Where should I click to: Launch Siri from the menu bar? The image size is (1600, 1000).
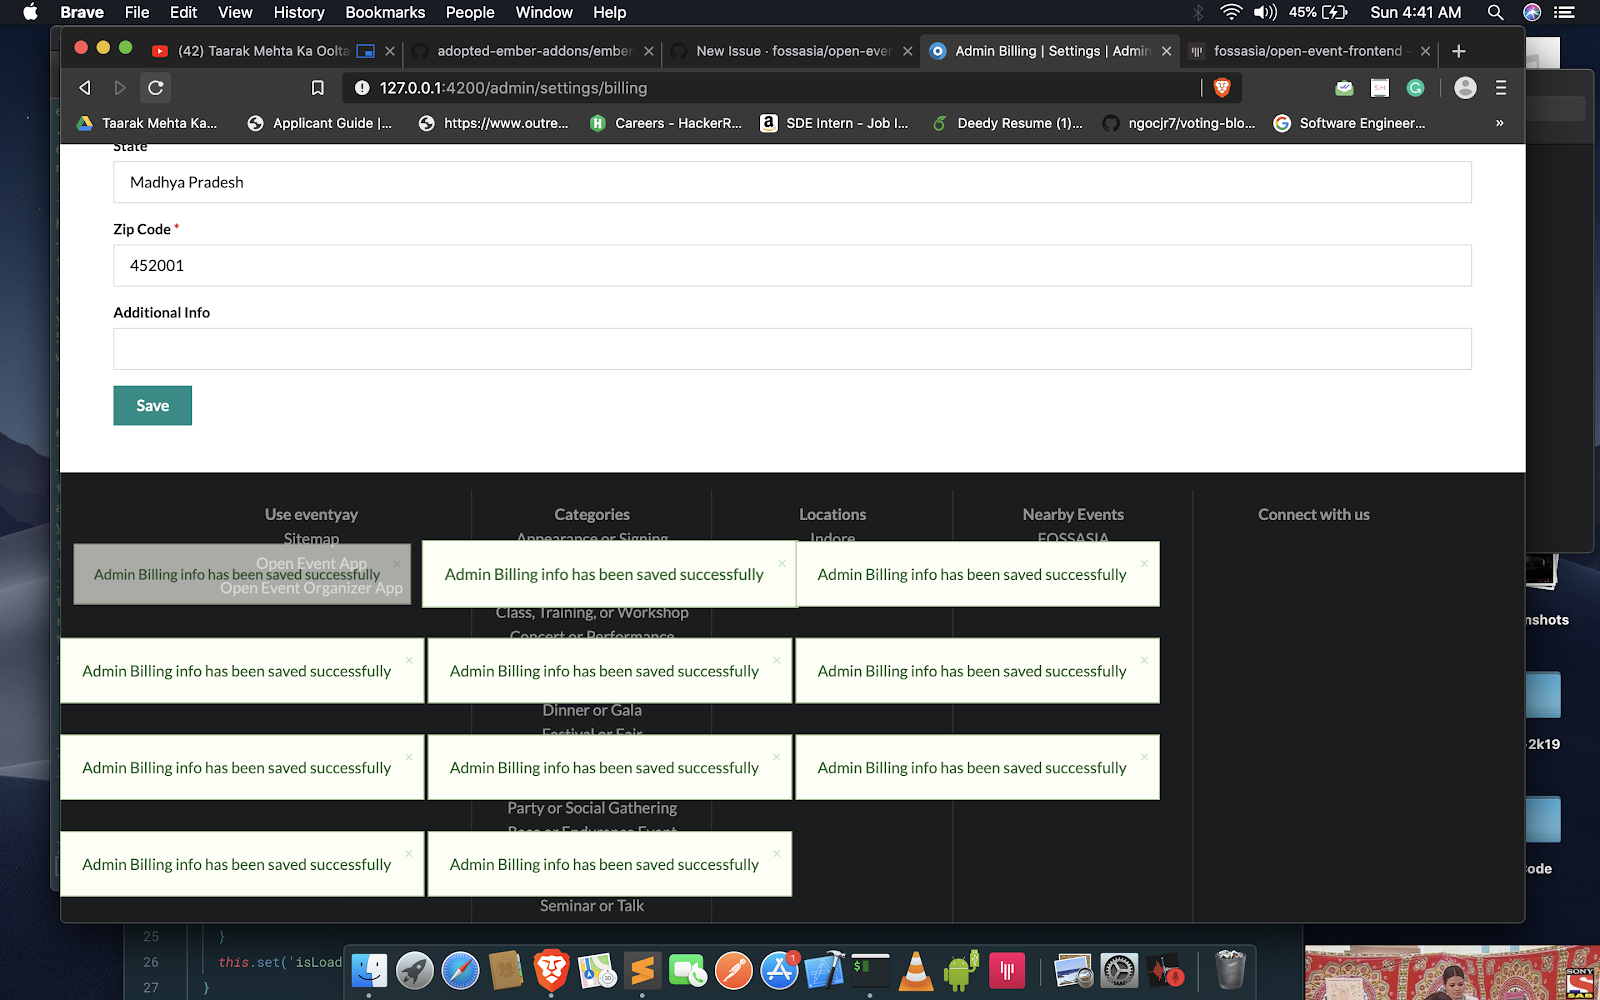tap(1531, 12)
